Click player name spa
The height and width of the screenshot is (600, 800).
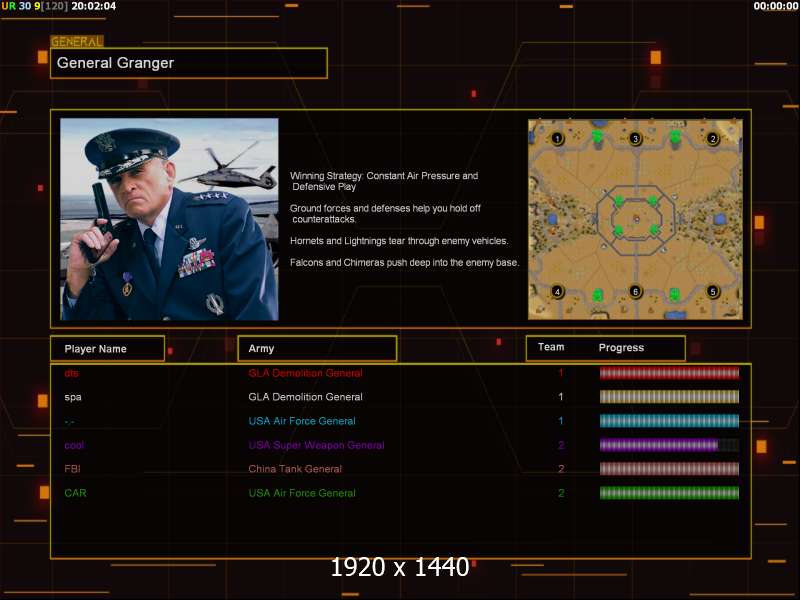[x=73, y=397]
